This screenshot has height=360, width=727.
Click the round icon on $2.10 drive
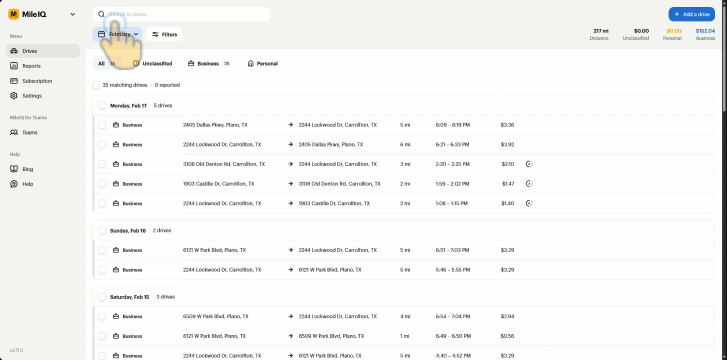click(529, 164)
